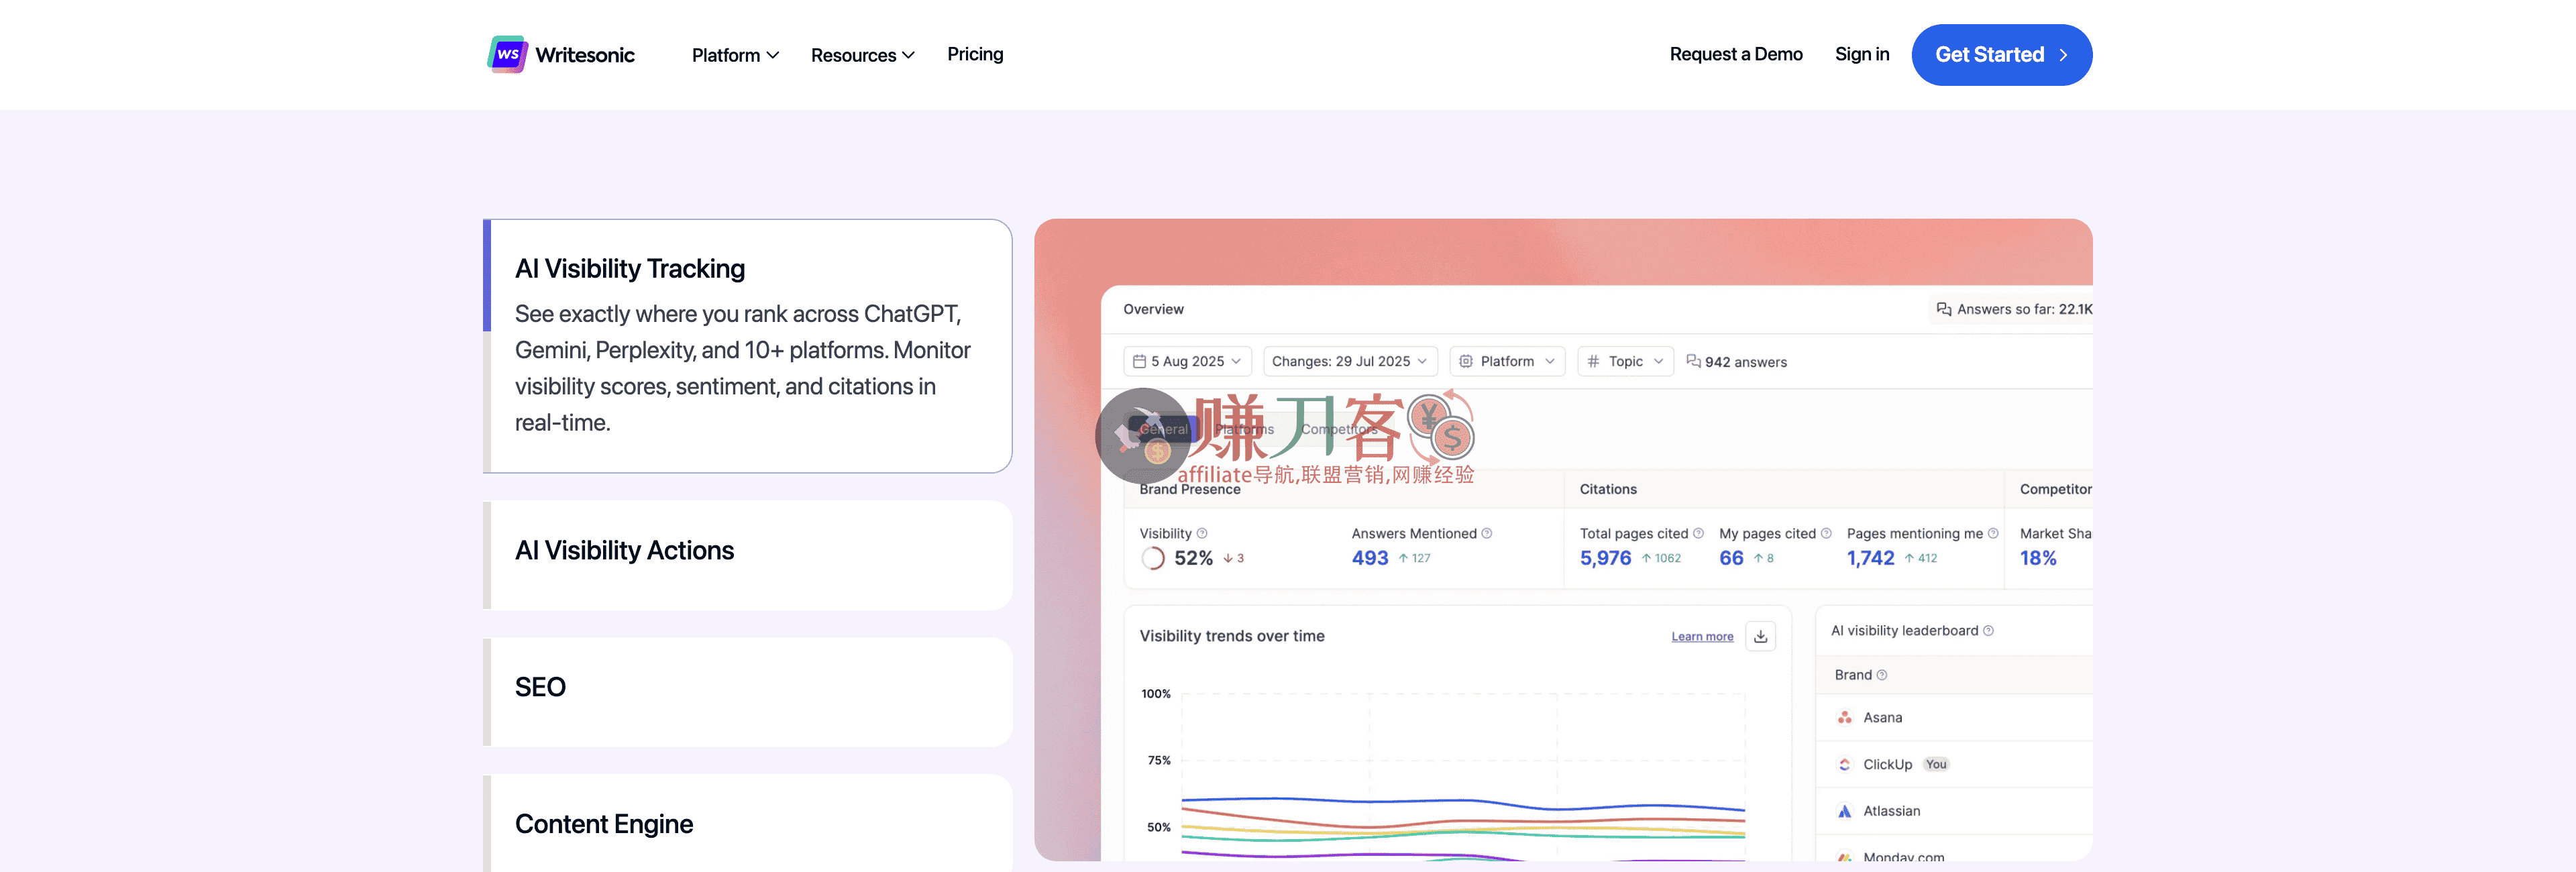Click the Get Started button
Image resolution: width=2576 pixels, height=872 pixels.
[2001, 55]
